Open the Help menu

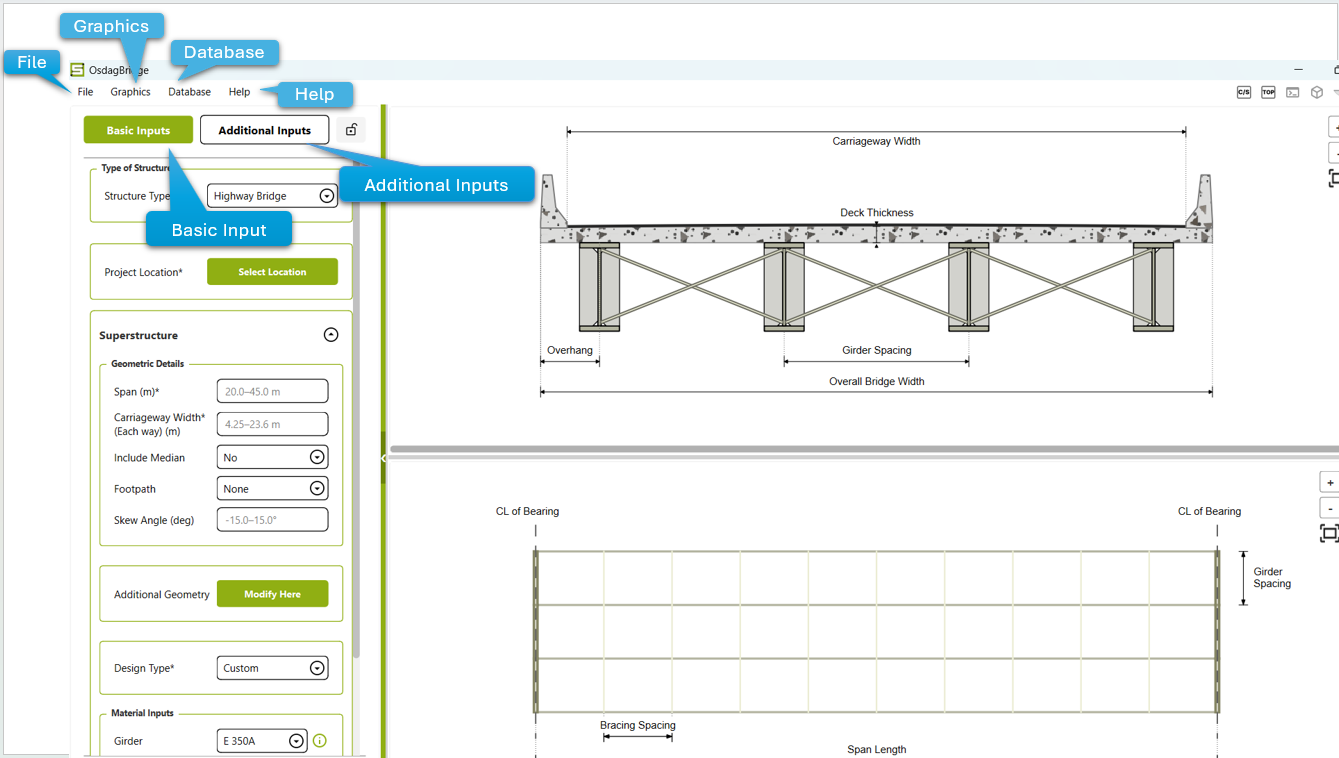239,92
